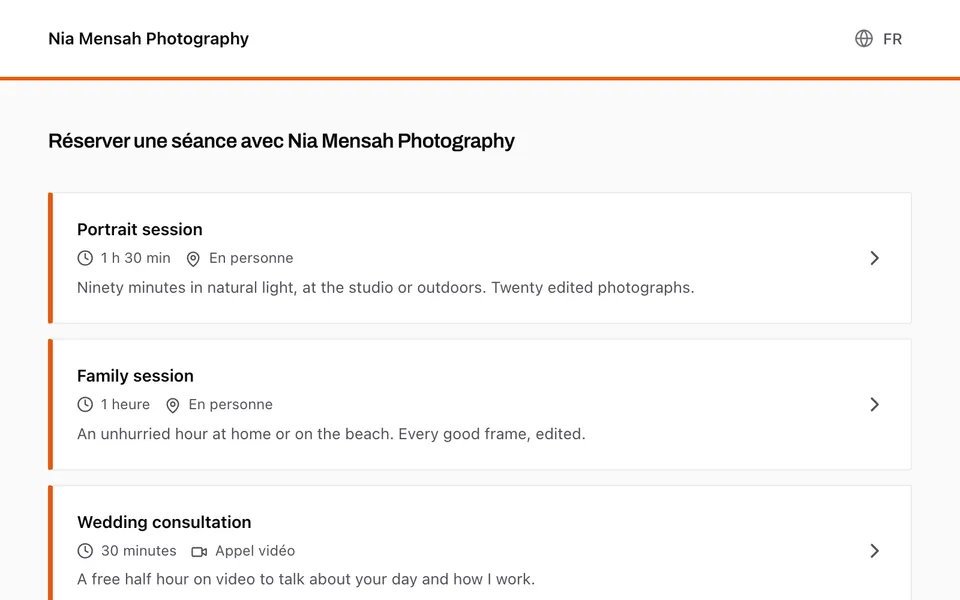Expand Portrait session with its chevron
This screenshot has width=960, height=600.
(874, 258)
